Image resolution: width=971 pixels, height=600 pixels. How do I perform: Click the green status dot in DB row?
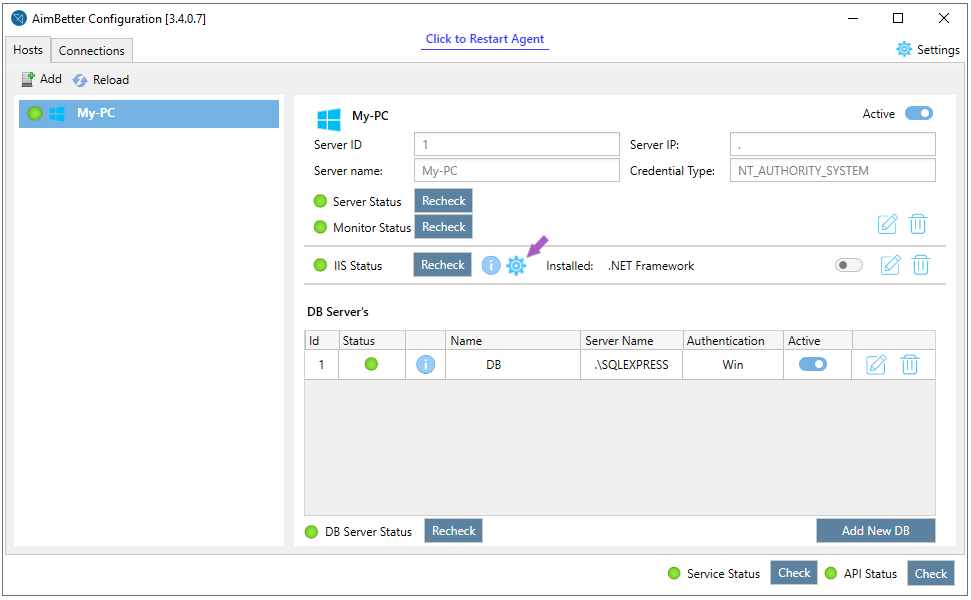(371, 364)
